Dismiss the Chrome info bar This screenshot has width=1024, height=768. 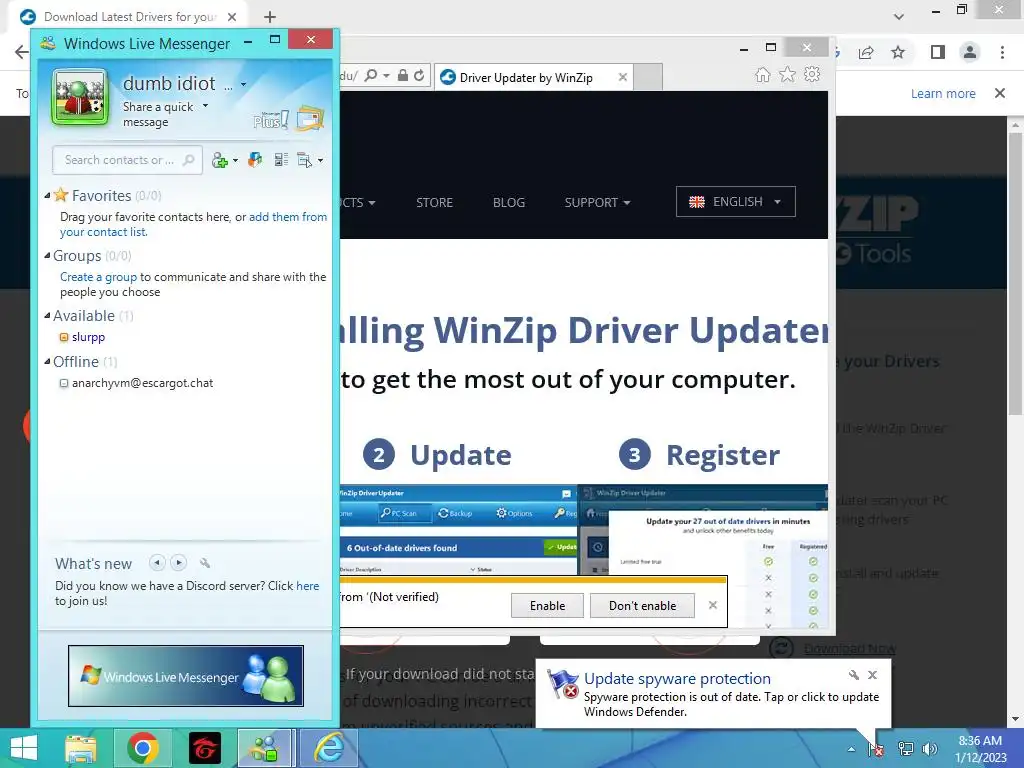pyautogui.click(x=1000, y=93)
